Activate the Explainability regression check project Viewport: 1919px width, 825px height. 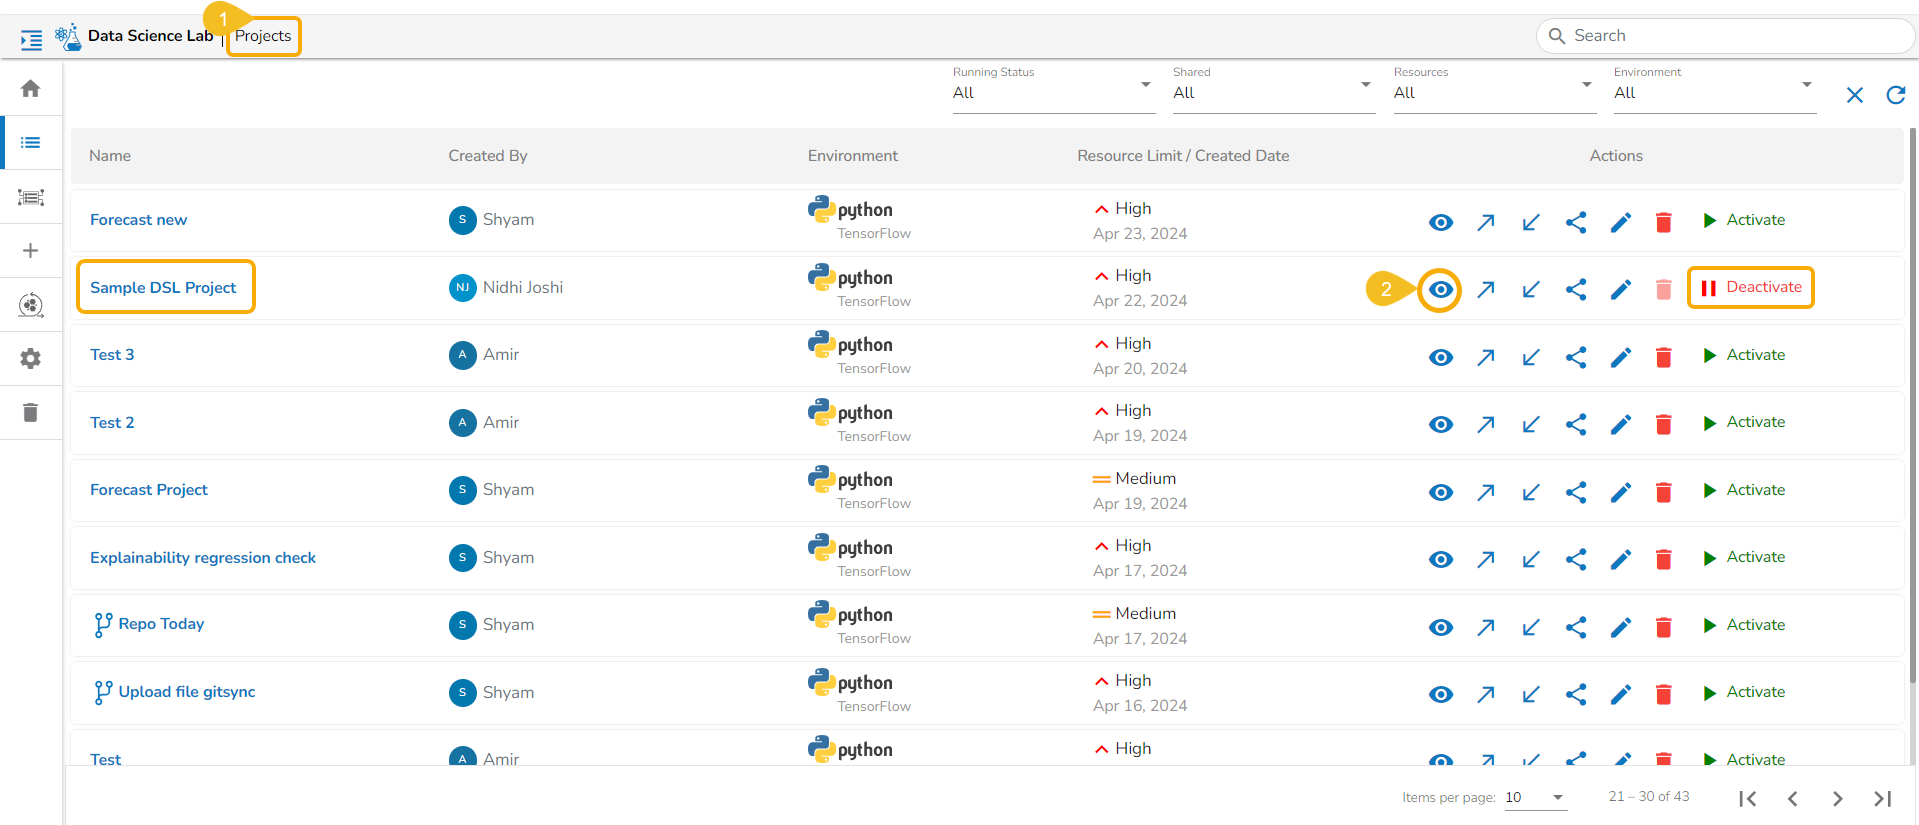[x=1744, y=557]
